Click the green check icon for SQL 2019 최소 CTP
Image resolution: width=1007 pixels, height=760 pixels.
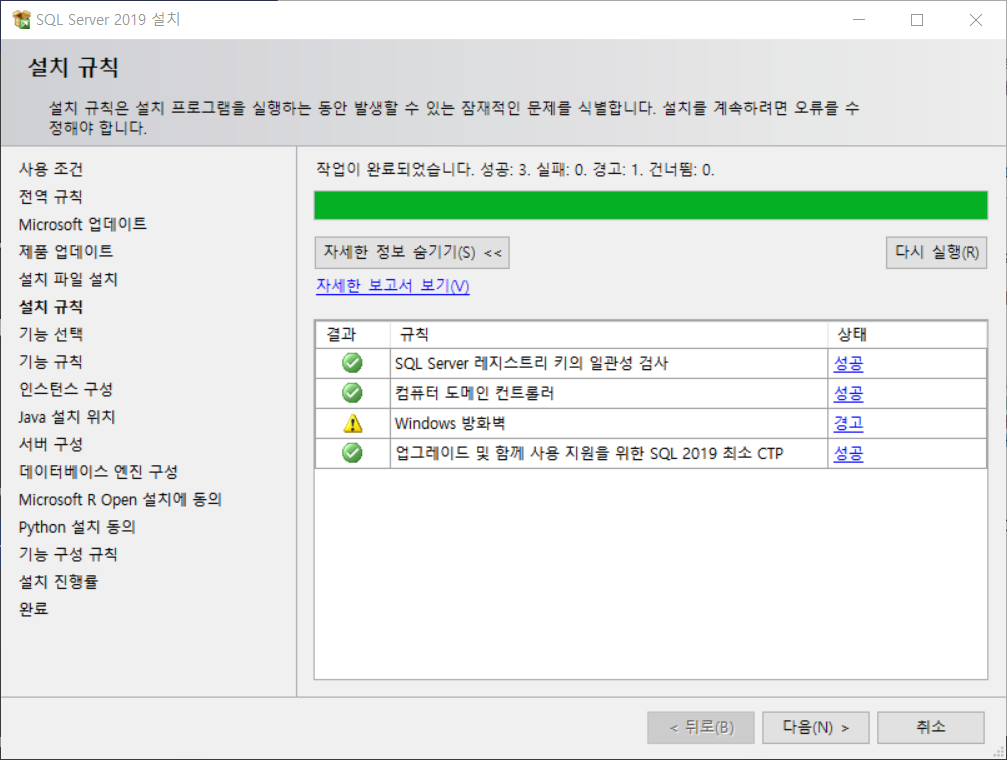(x=352, y=453)
